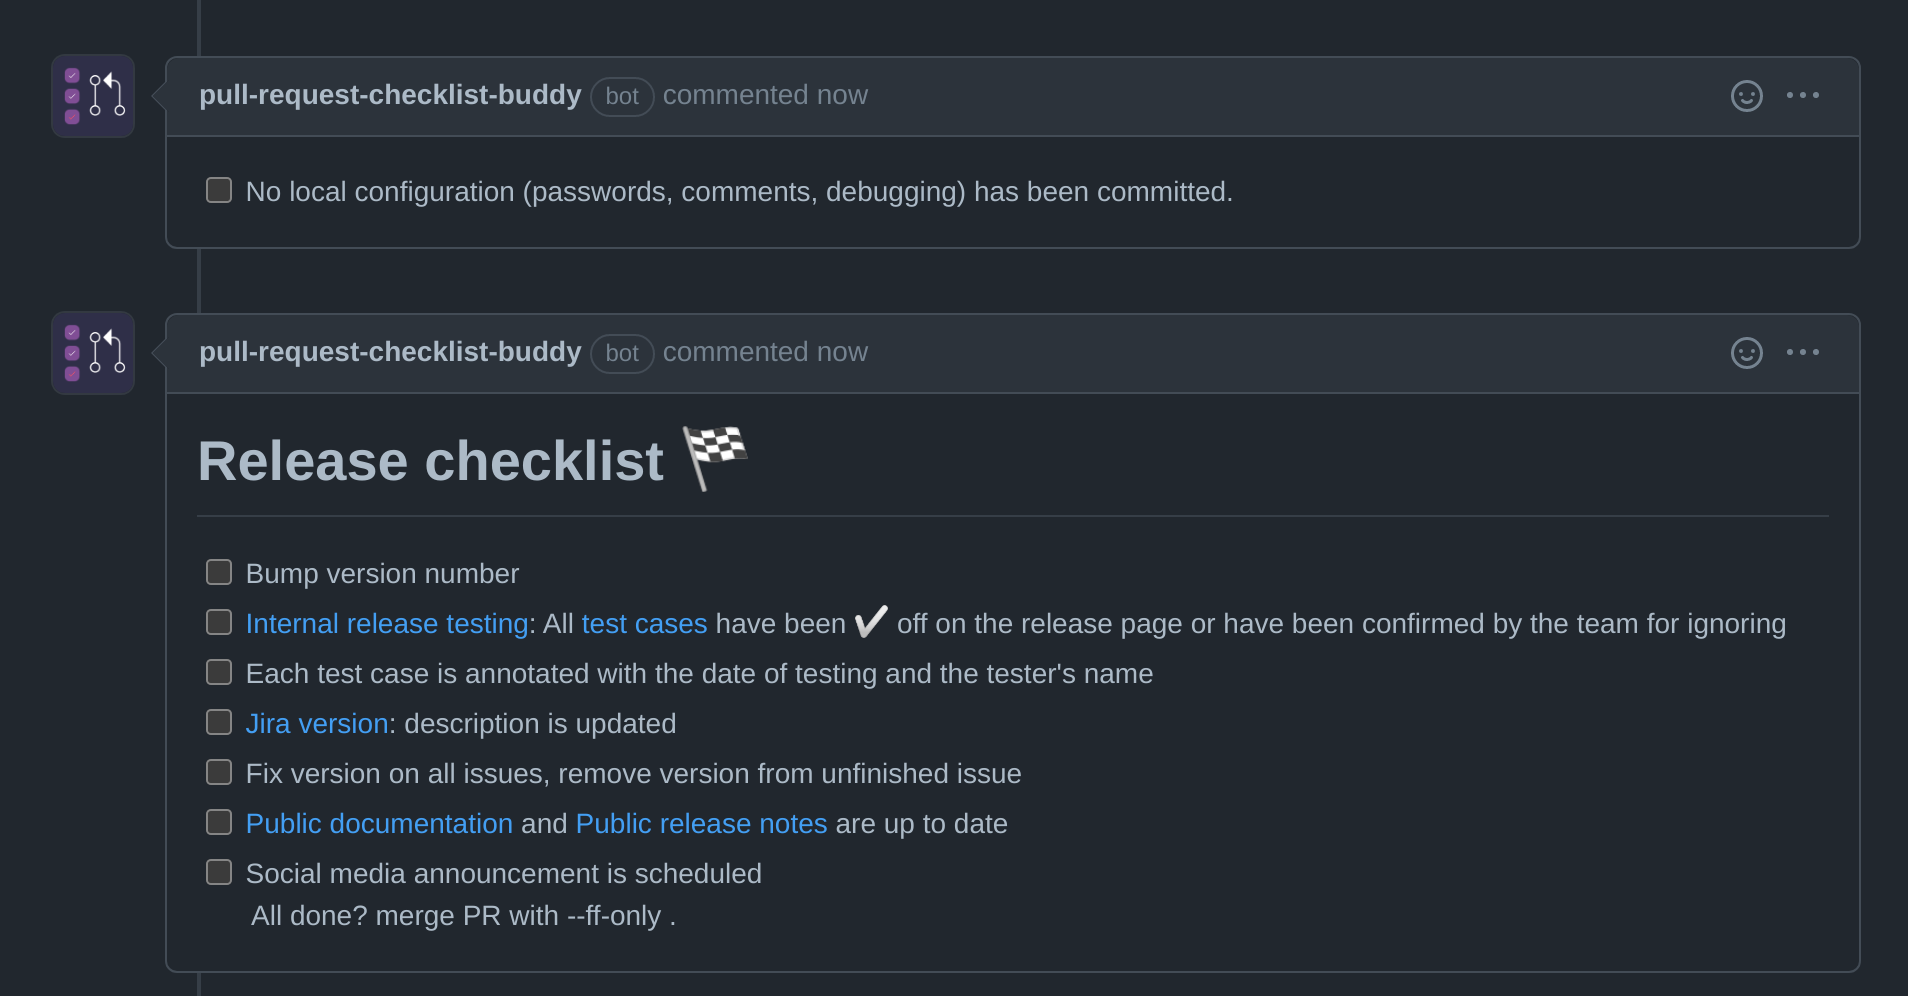The width and height of the screenshot is (1908, 996).
Task: Open the first comment's options menu
Action: (1803, 95)
